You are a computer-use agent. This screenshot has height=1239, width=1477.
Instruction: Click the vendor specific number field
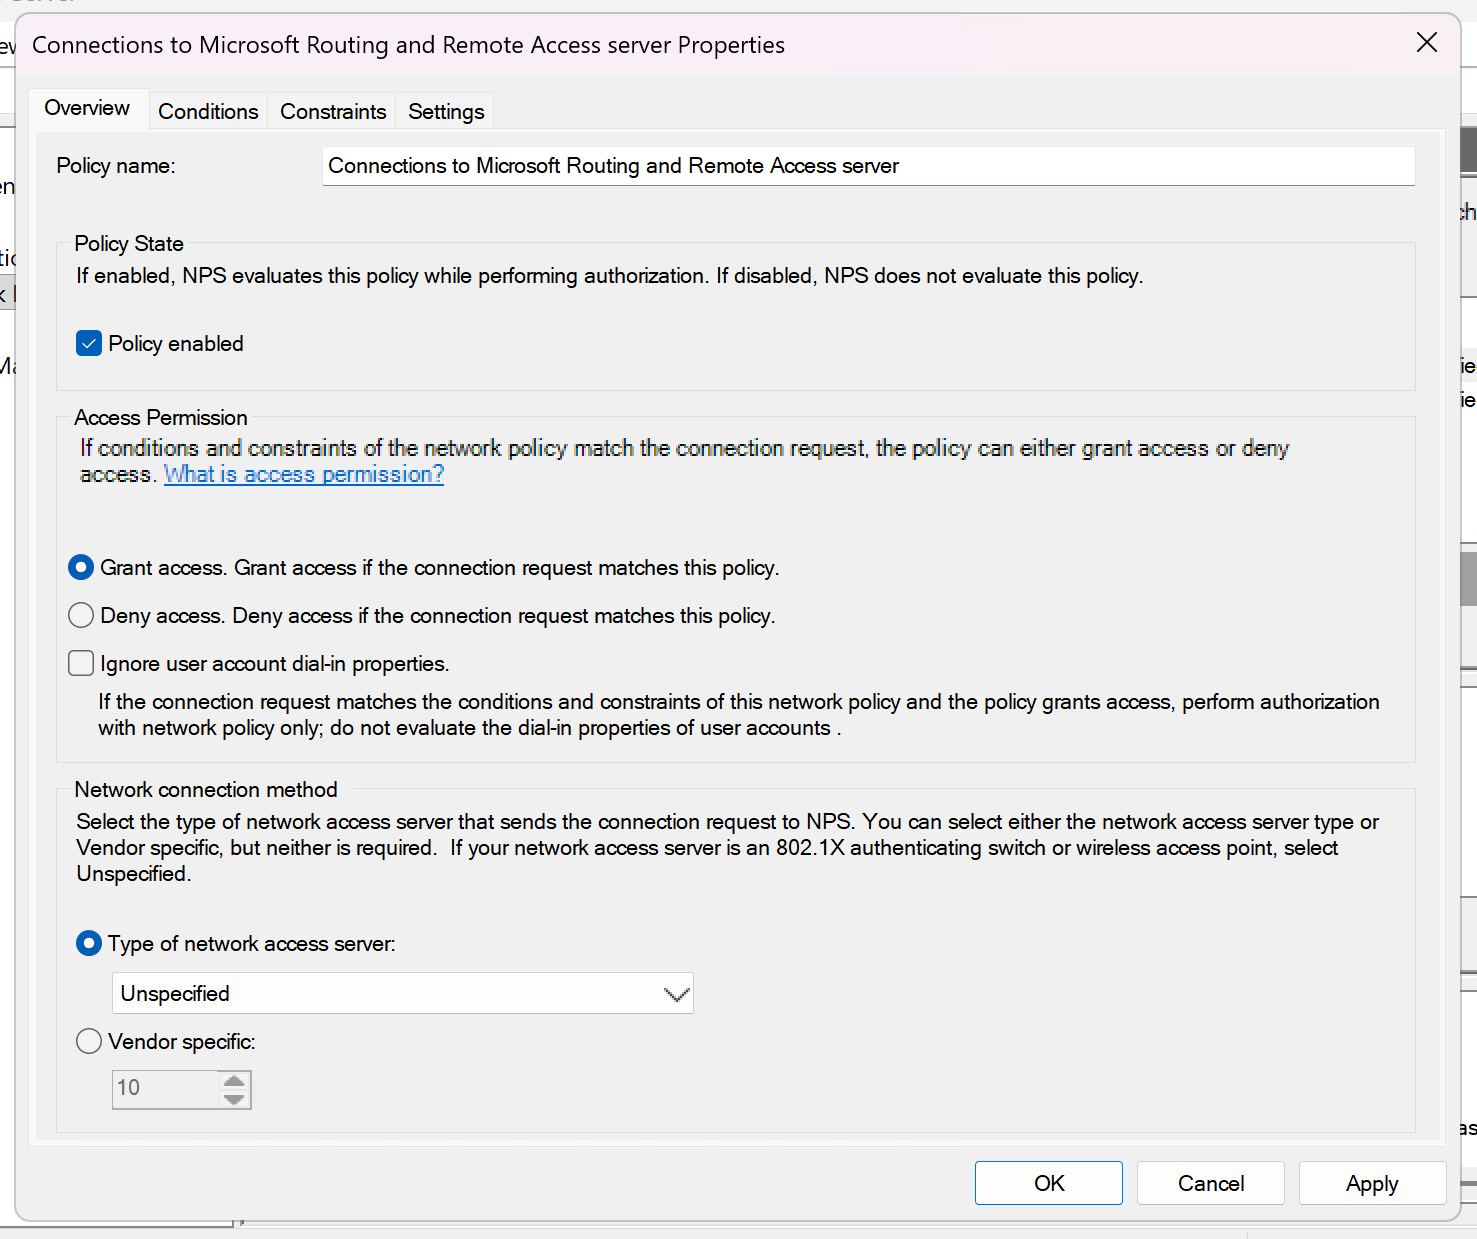164,1089
